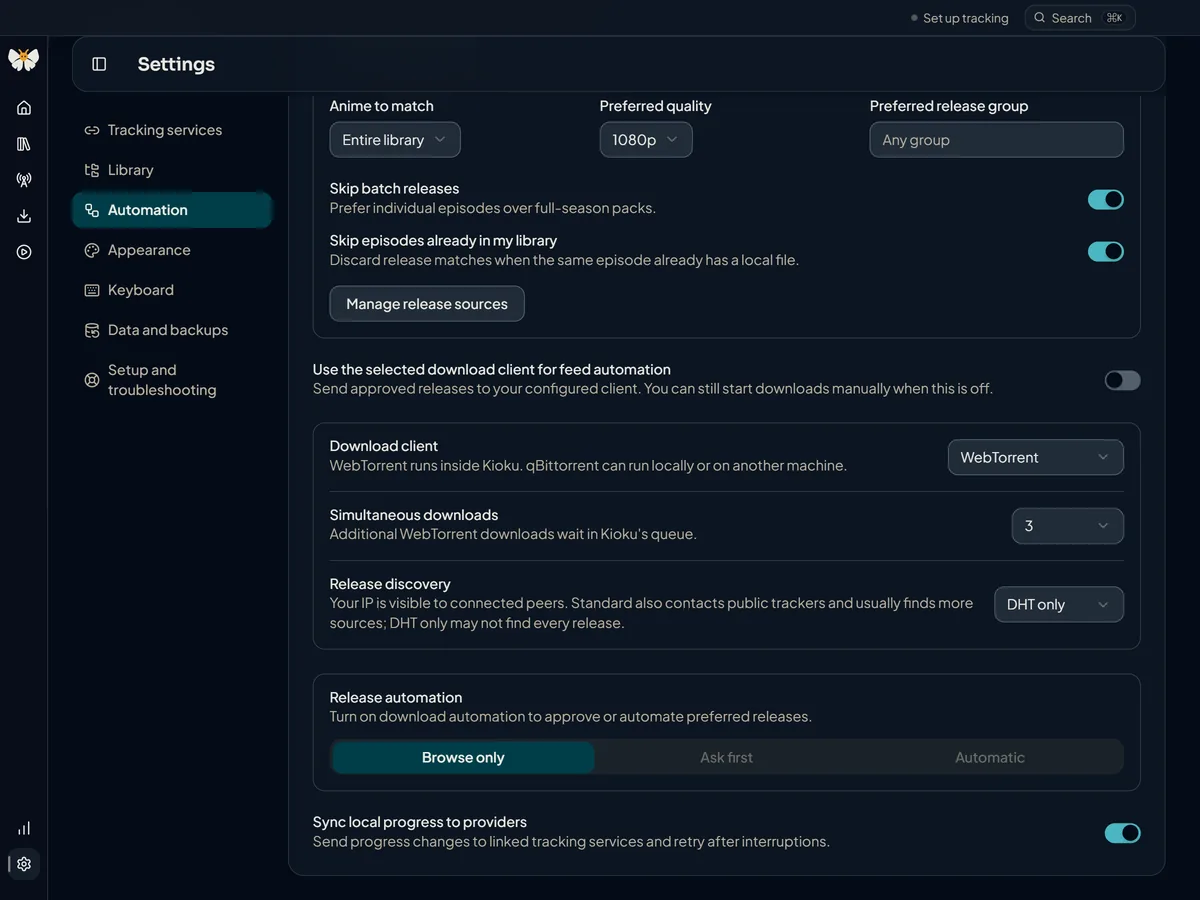The width and height of the screenshot is (1200, 900).
Task: Open the 1080p preferred quality dropdown
Action: (x=646, y=140)
